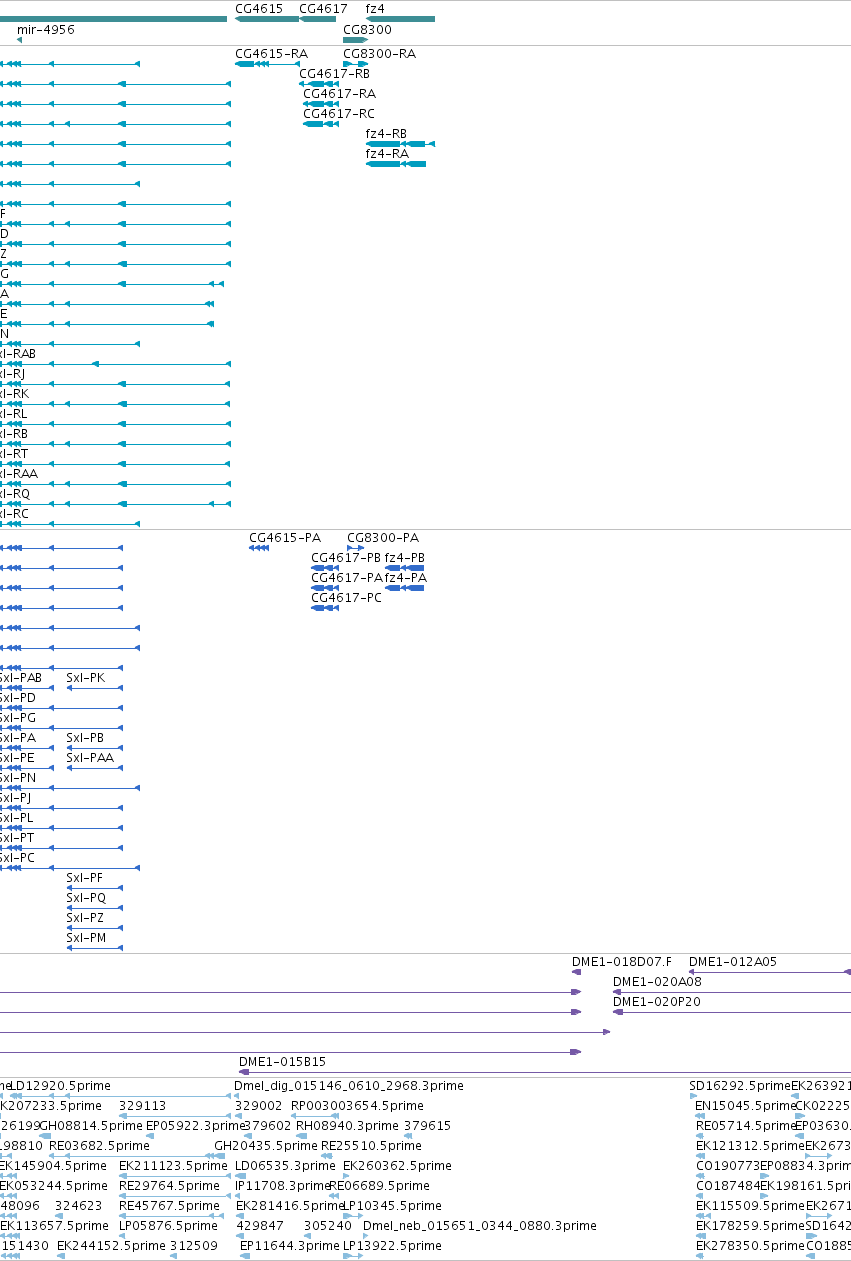The image size is (851, 1261).
Task: Select EST label EK278350.5prime
Action: coord(751,1246)
